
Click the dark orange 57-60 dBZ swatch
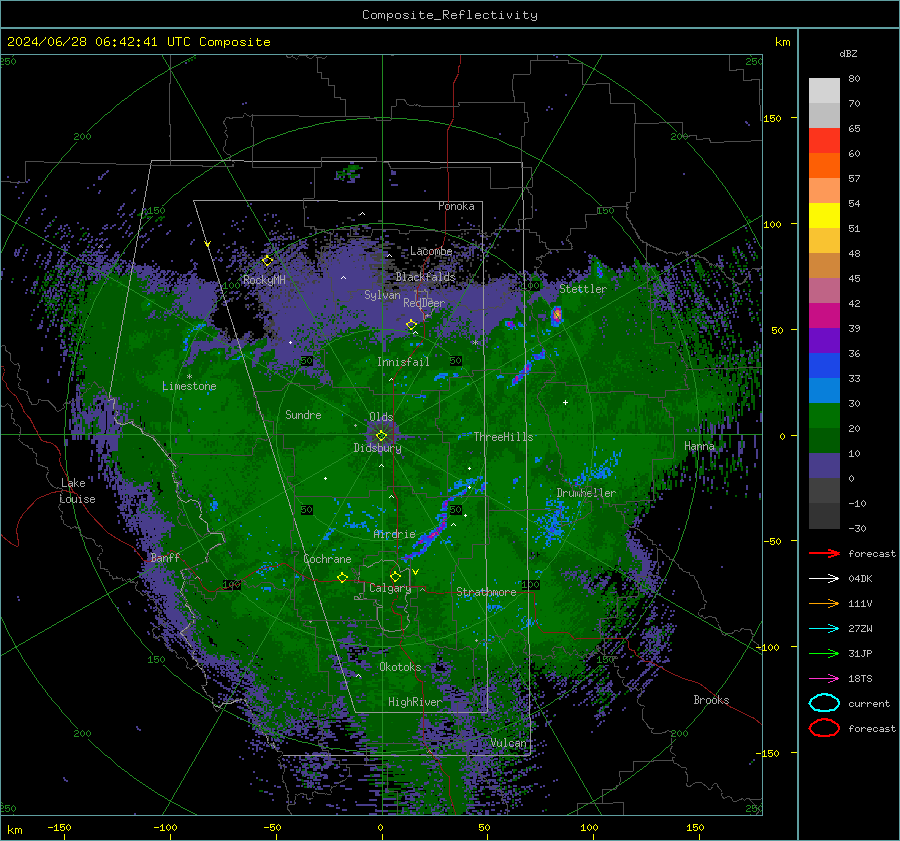tap(824, 166)
